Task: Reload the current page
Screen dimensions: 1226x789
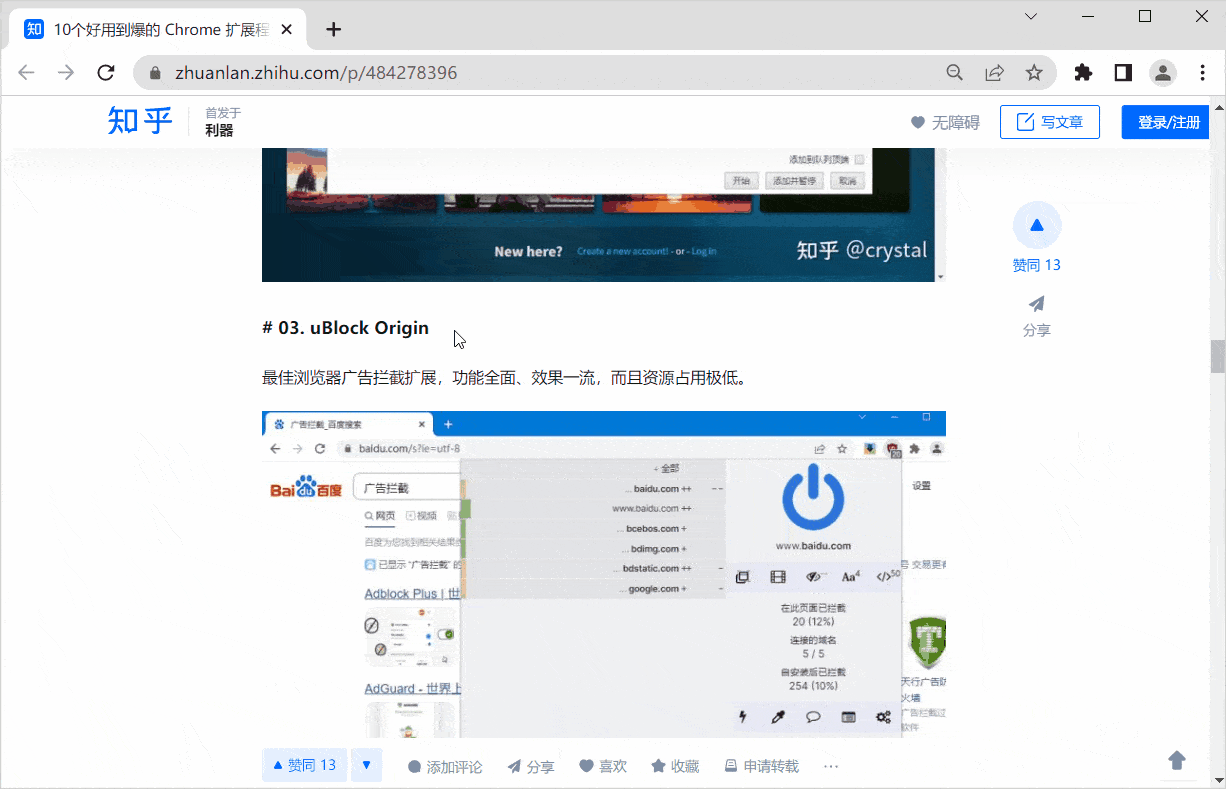Action: [106, 73]
